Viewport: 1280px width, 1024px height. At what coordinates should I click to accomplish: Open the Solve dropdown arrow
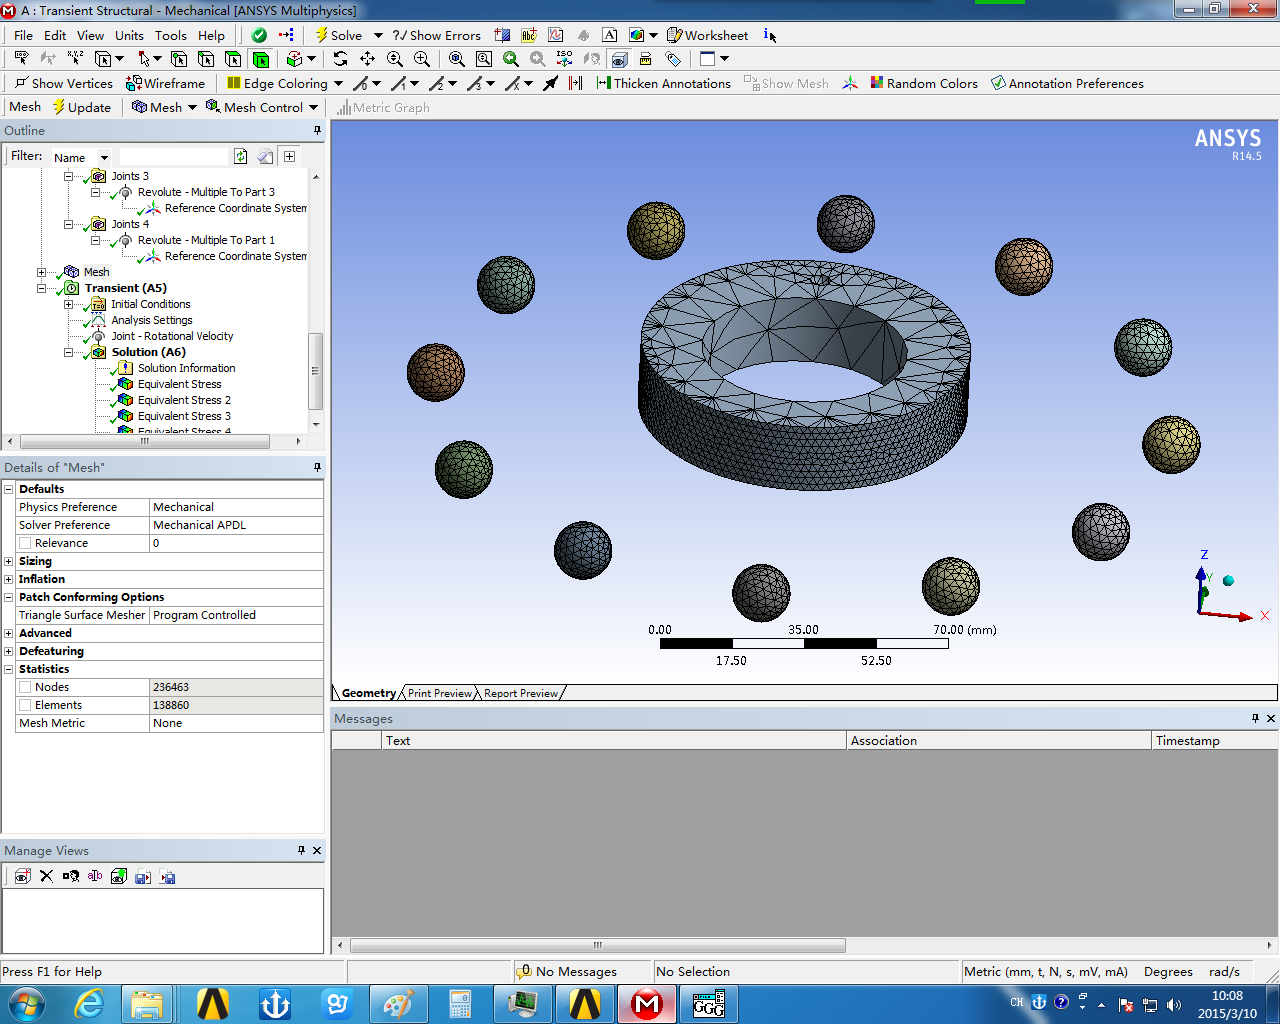378,35
